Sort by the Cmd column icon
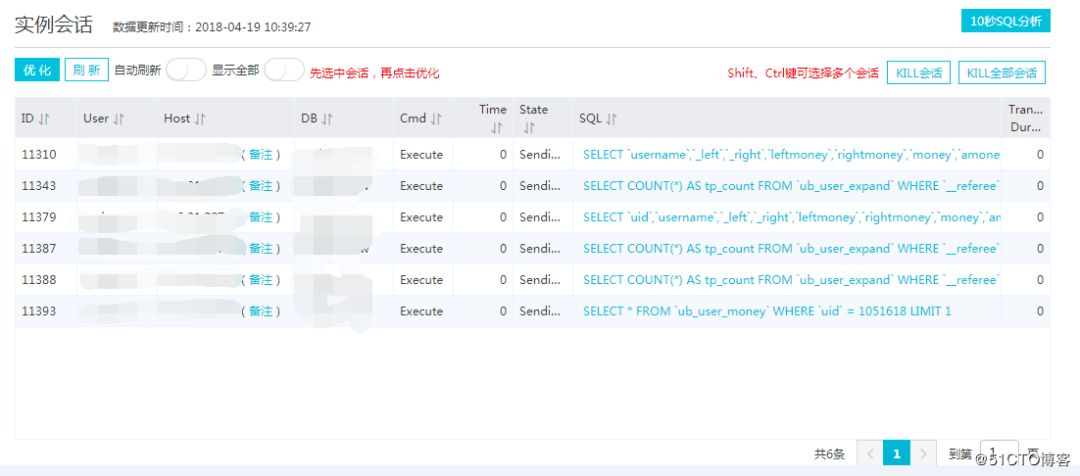The height and width of the screenshot is (476, 1080). [x=436, y=118]
